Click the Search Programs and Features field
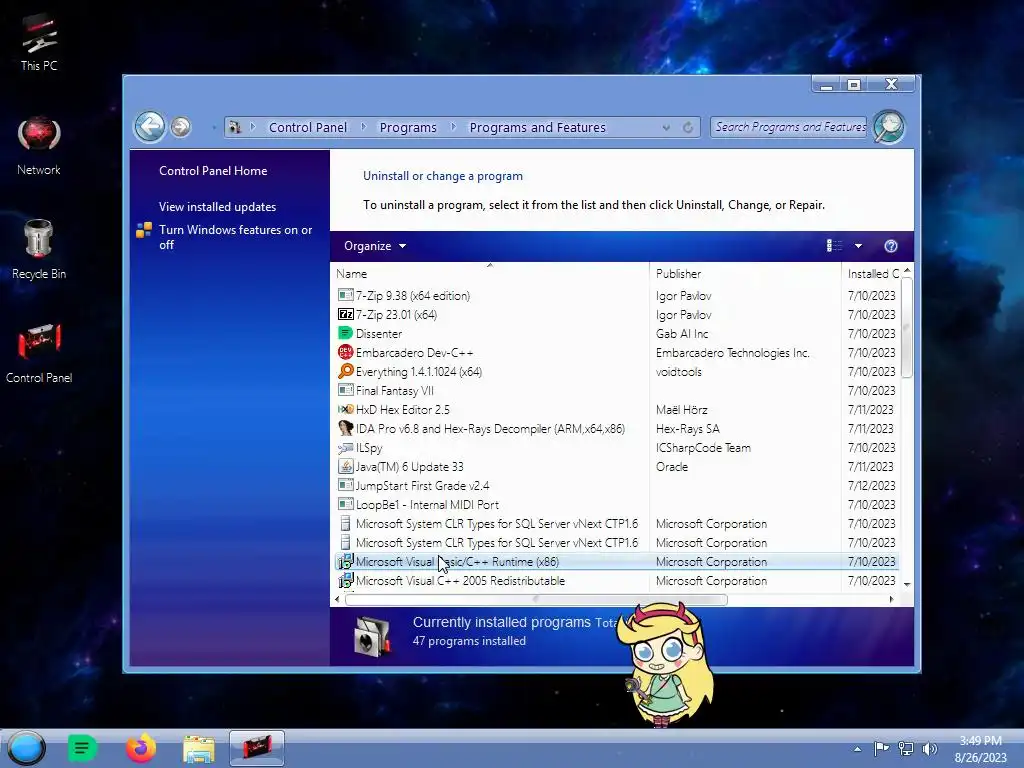1024x768 pixels. 790,127
